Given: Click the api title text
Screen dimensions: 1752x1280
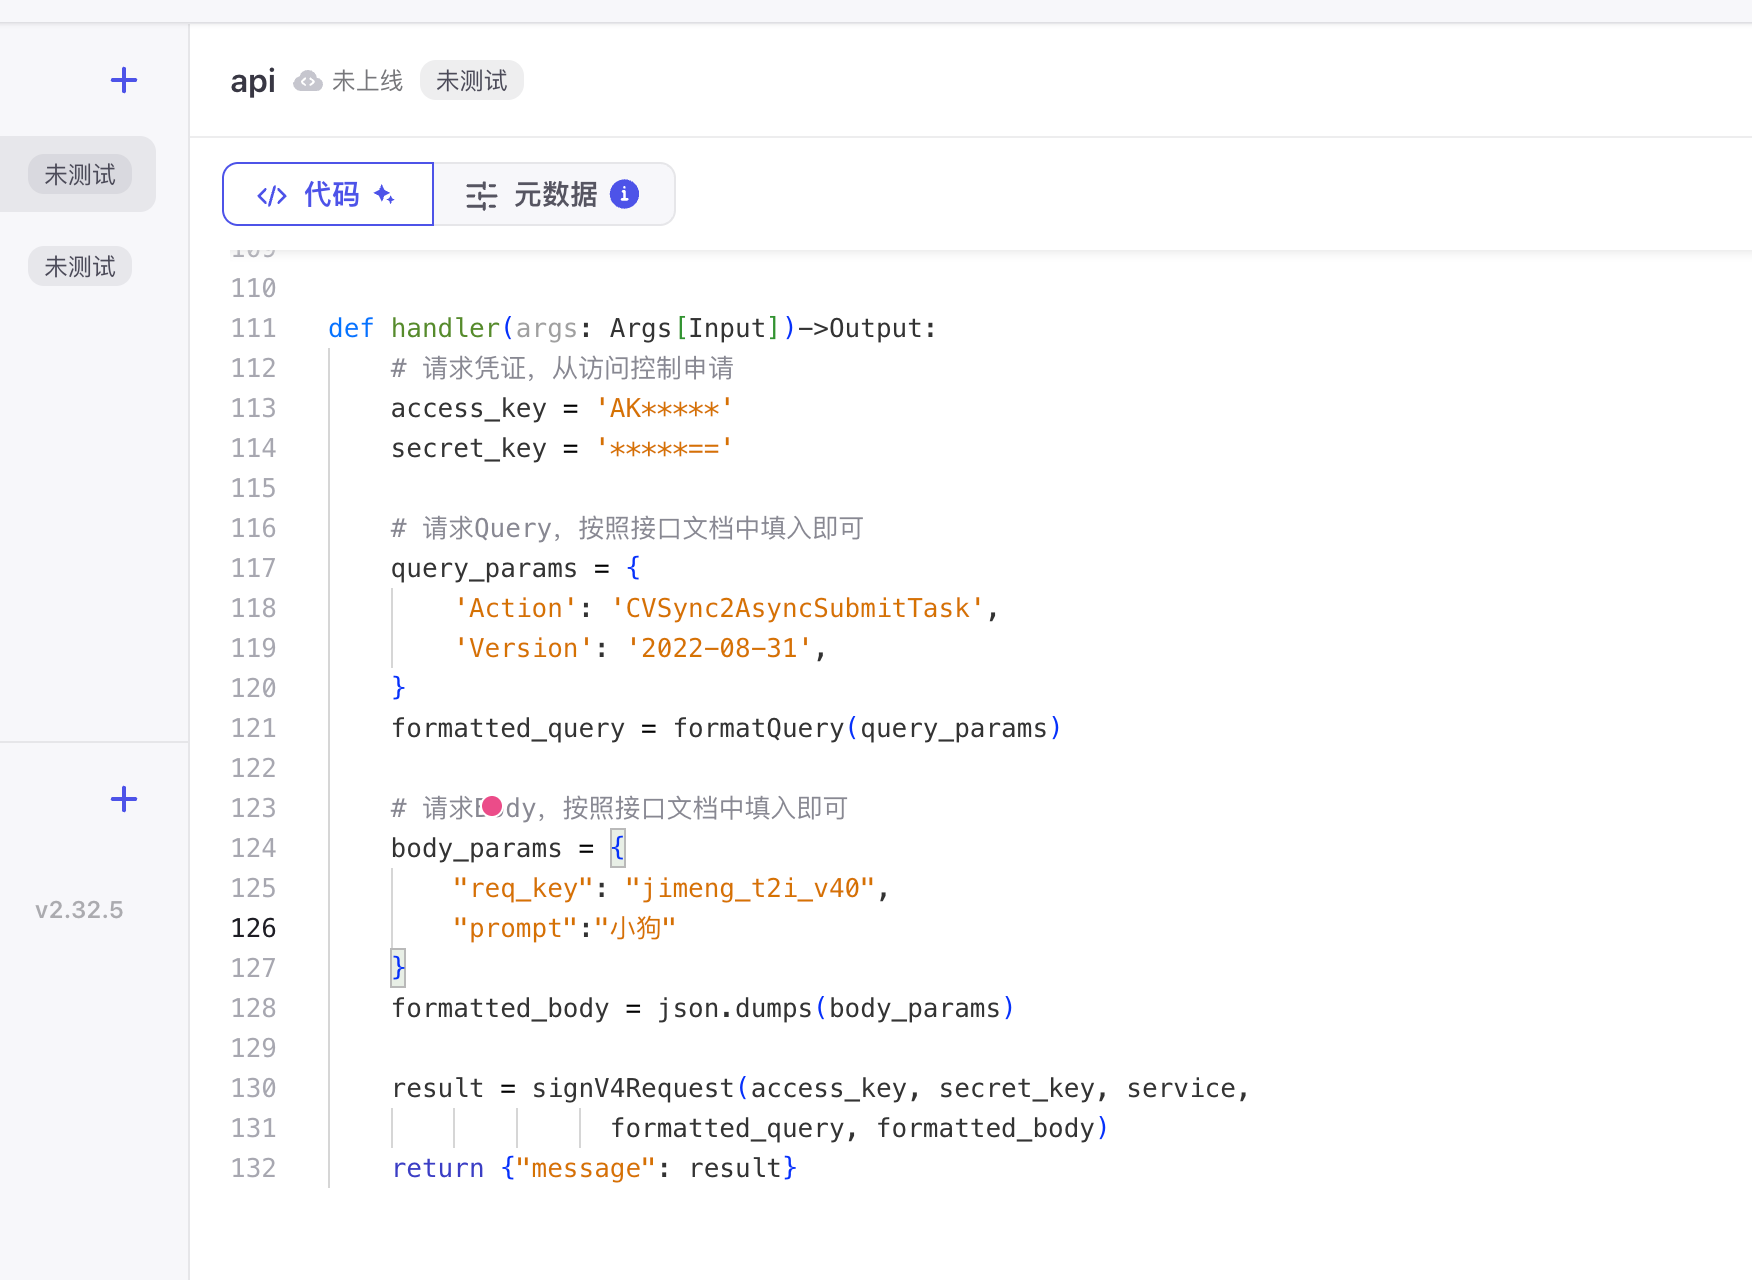Looking at the screenshot, I should [x=252, y=81].
